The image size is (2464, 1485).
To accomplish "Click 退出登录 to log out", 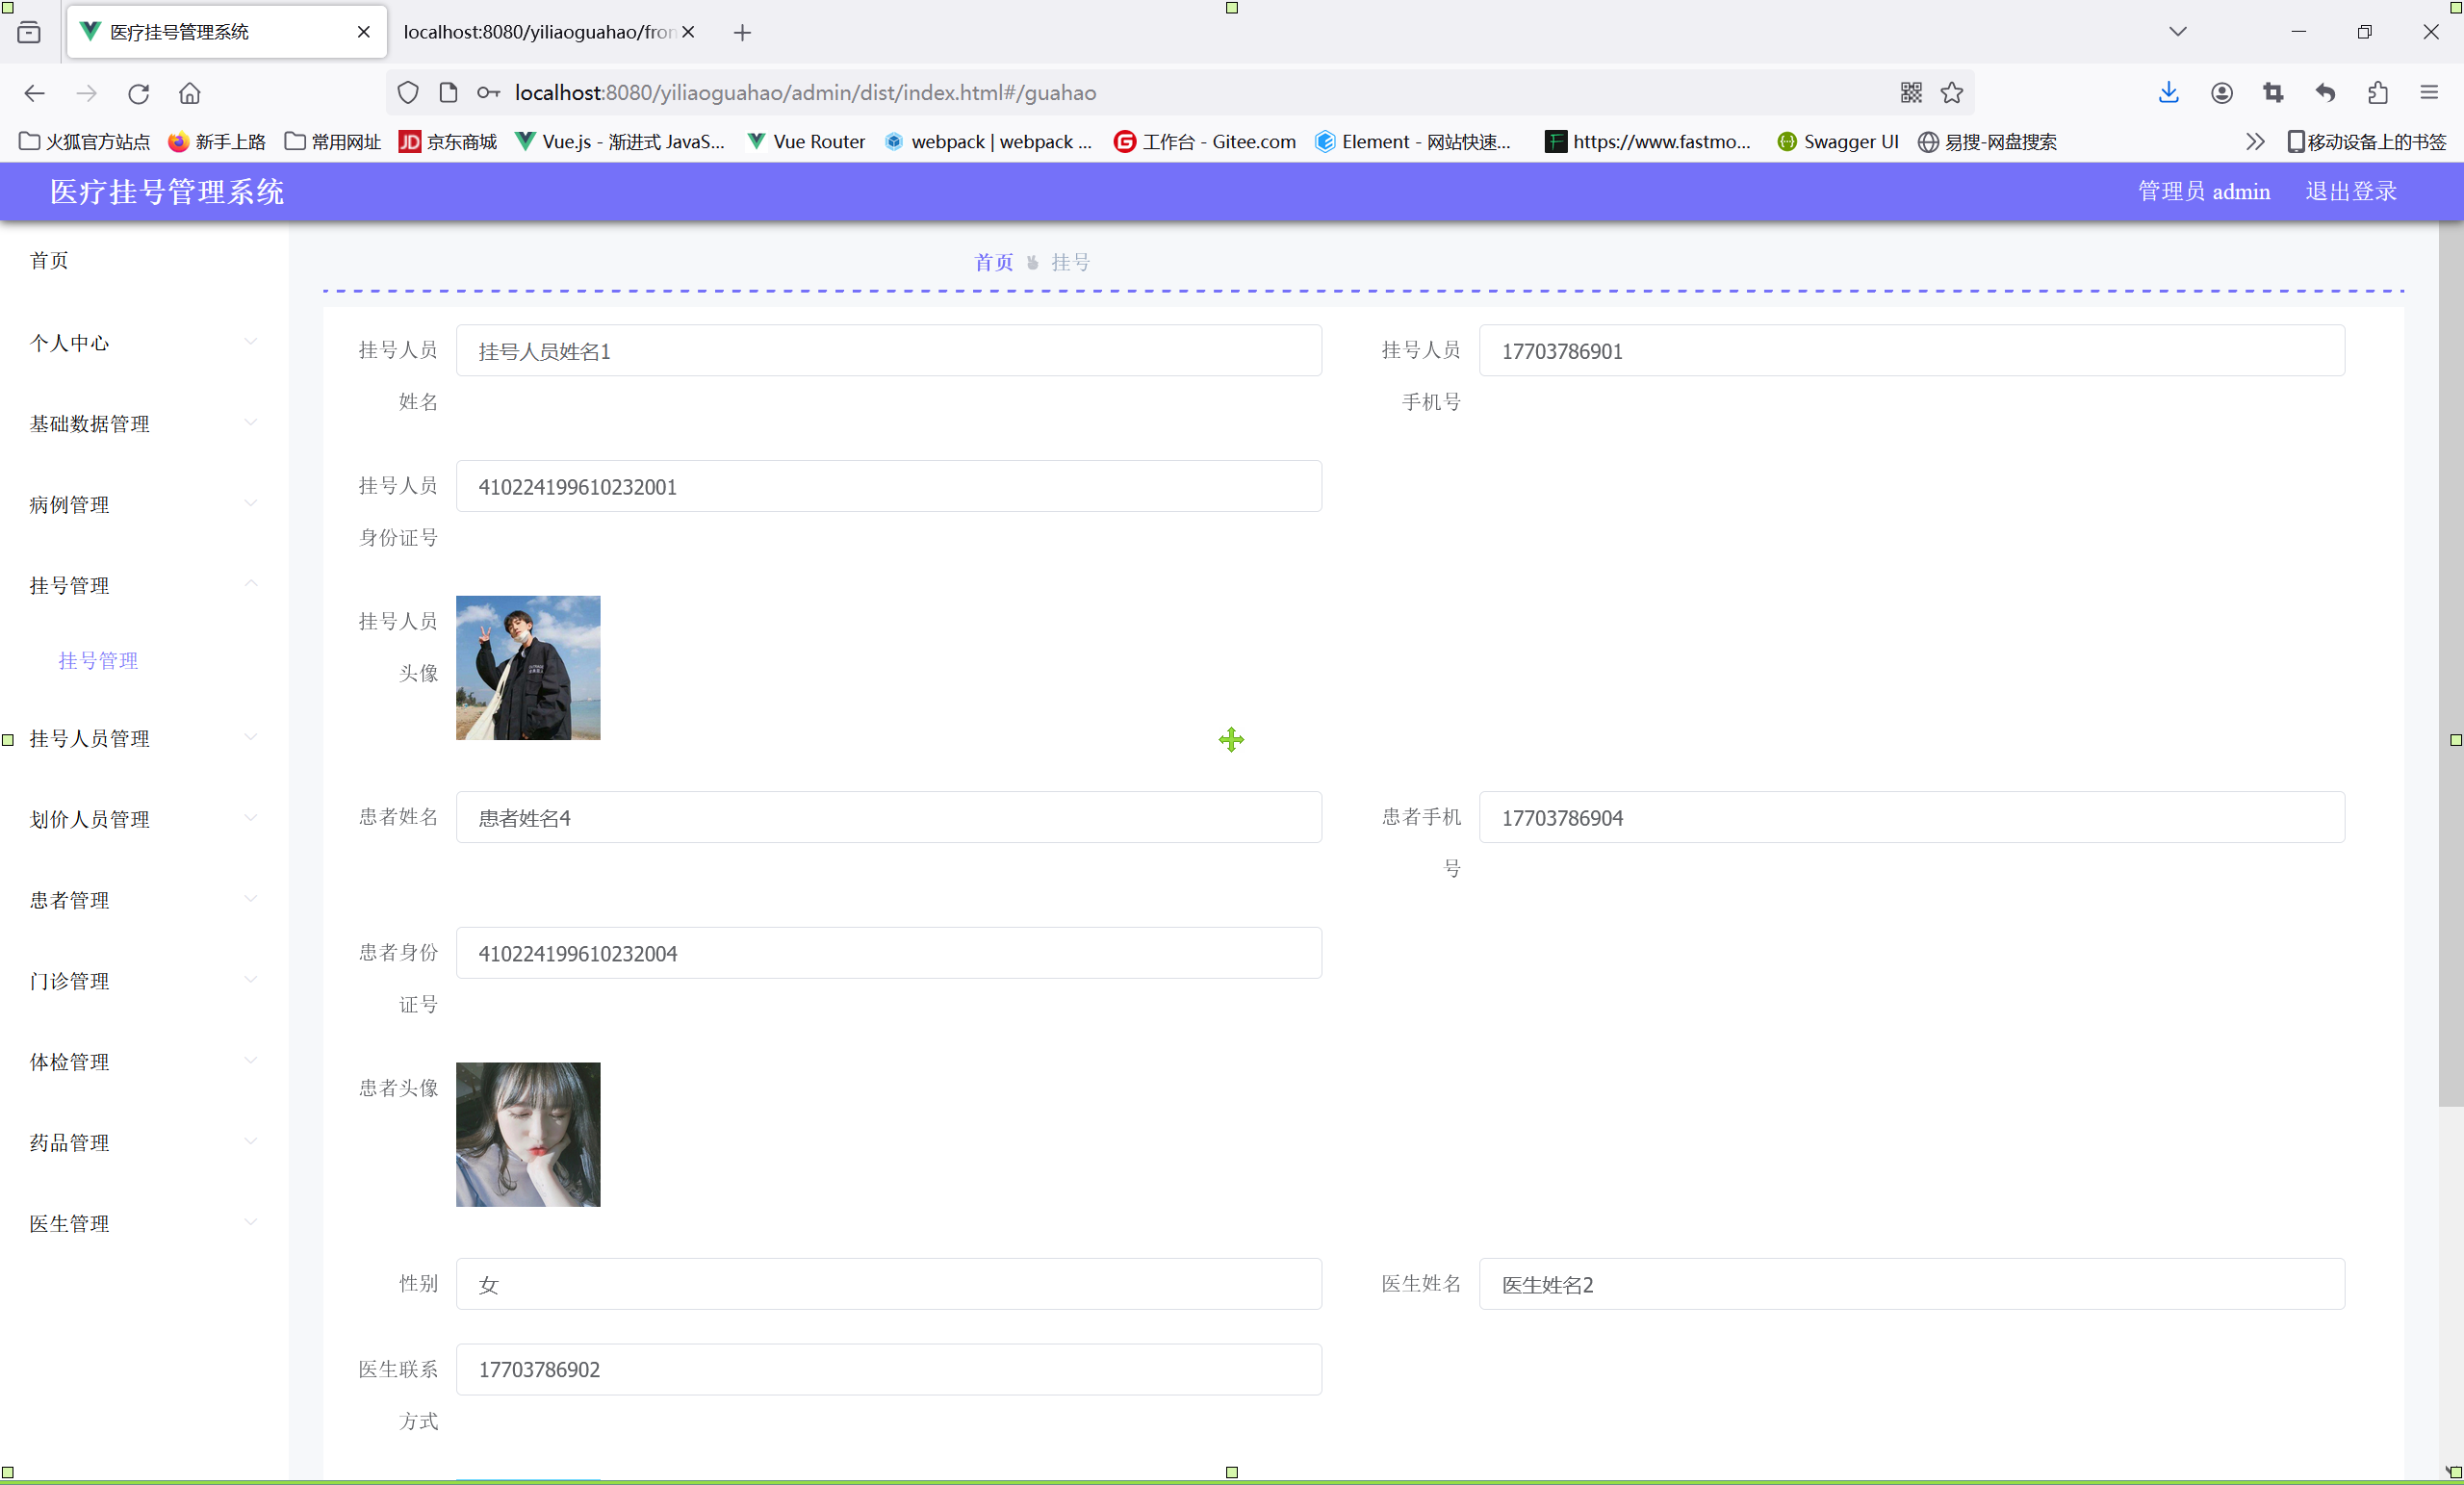I will (2351, 191).
